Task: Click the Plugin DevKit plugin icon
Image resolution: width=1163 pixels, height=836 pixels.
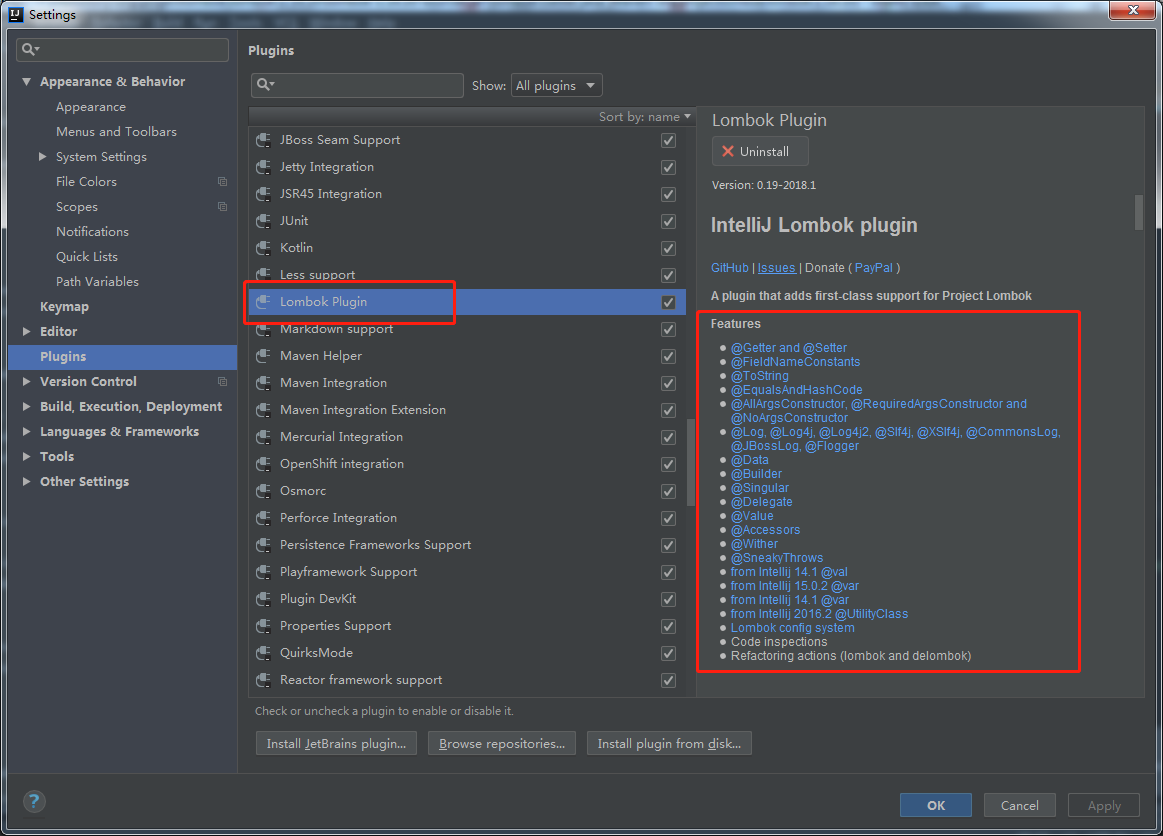Action: (263, 599)
